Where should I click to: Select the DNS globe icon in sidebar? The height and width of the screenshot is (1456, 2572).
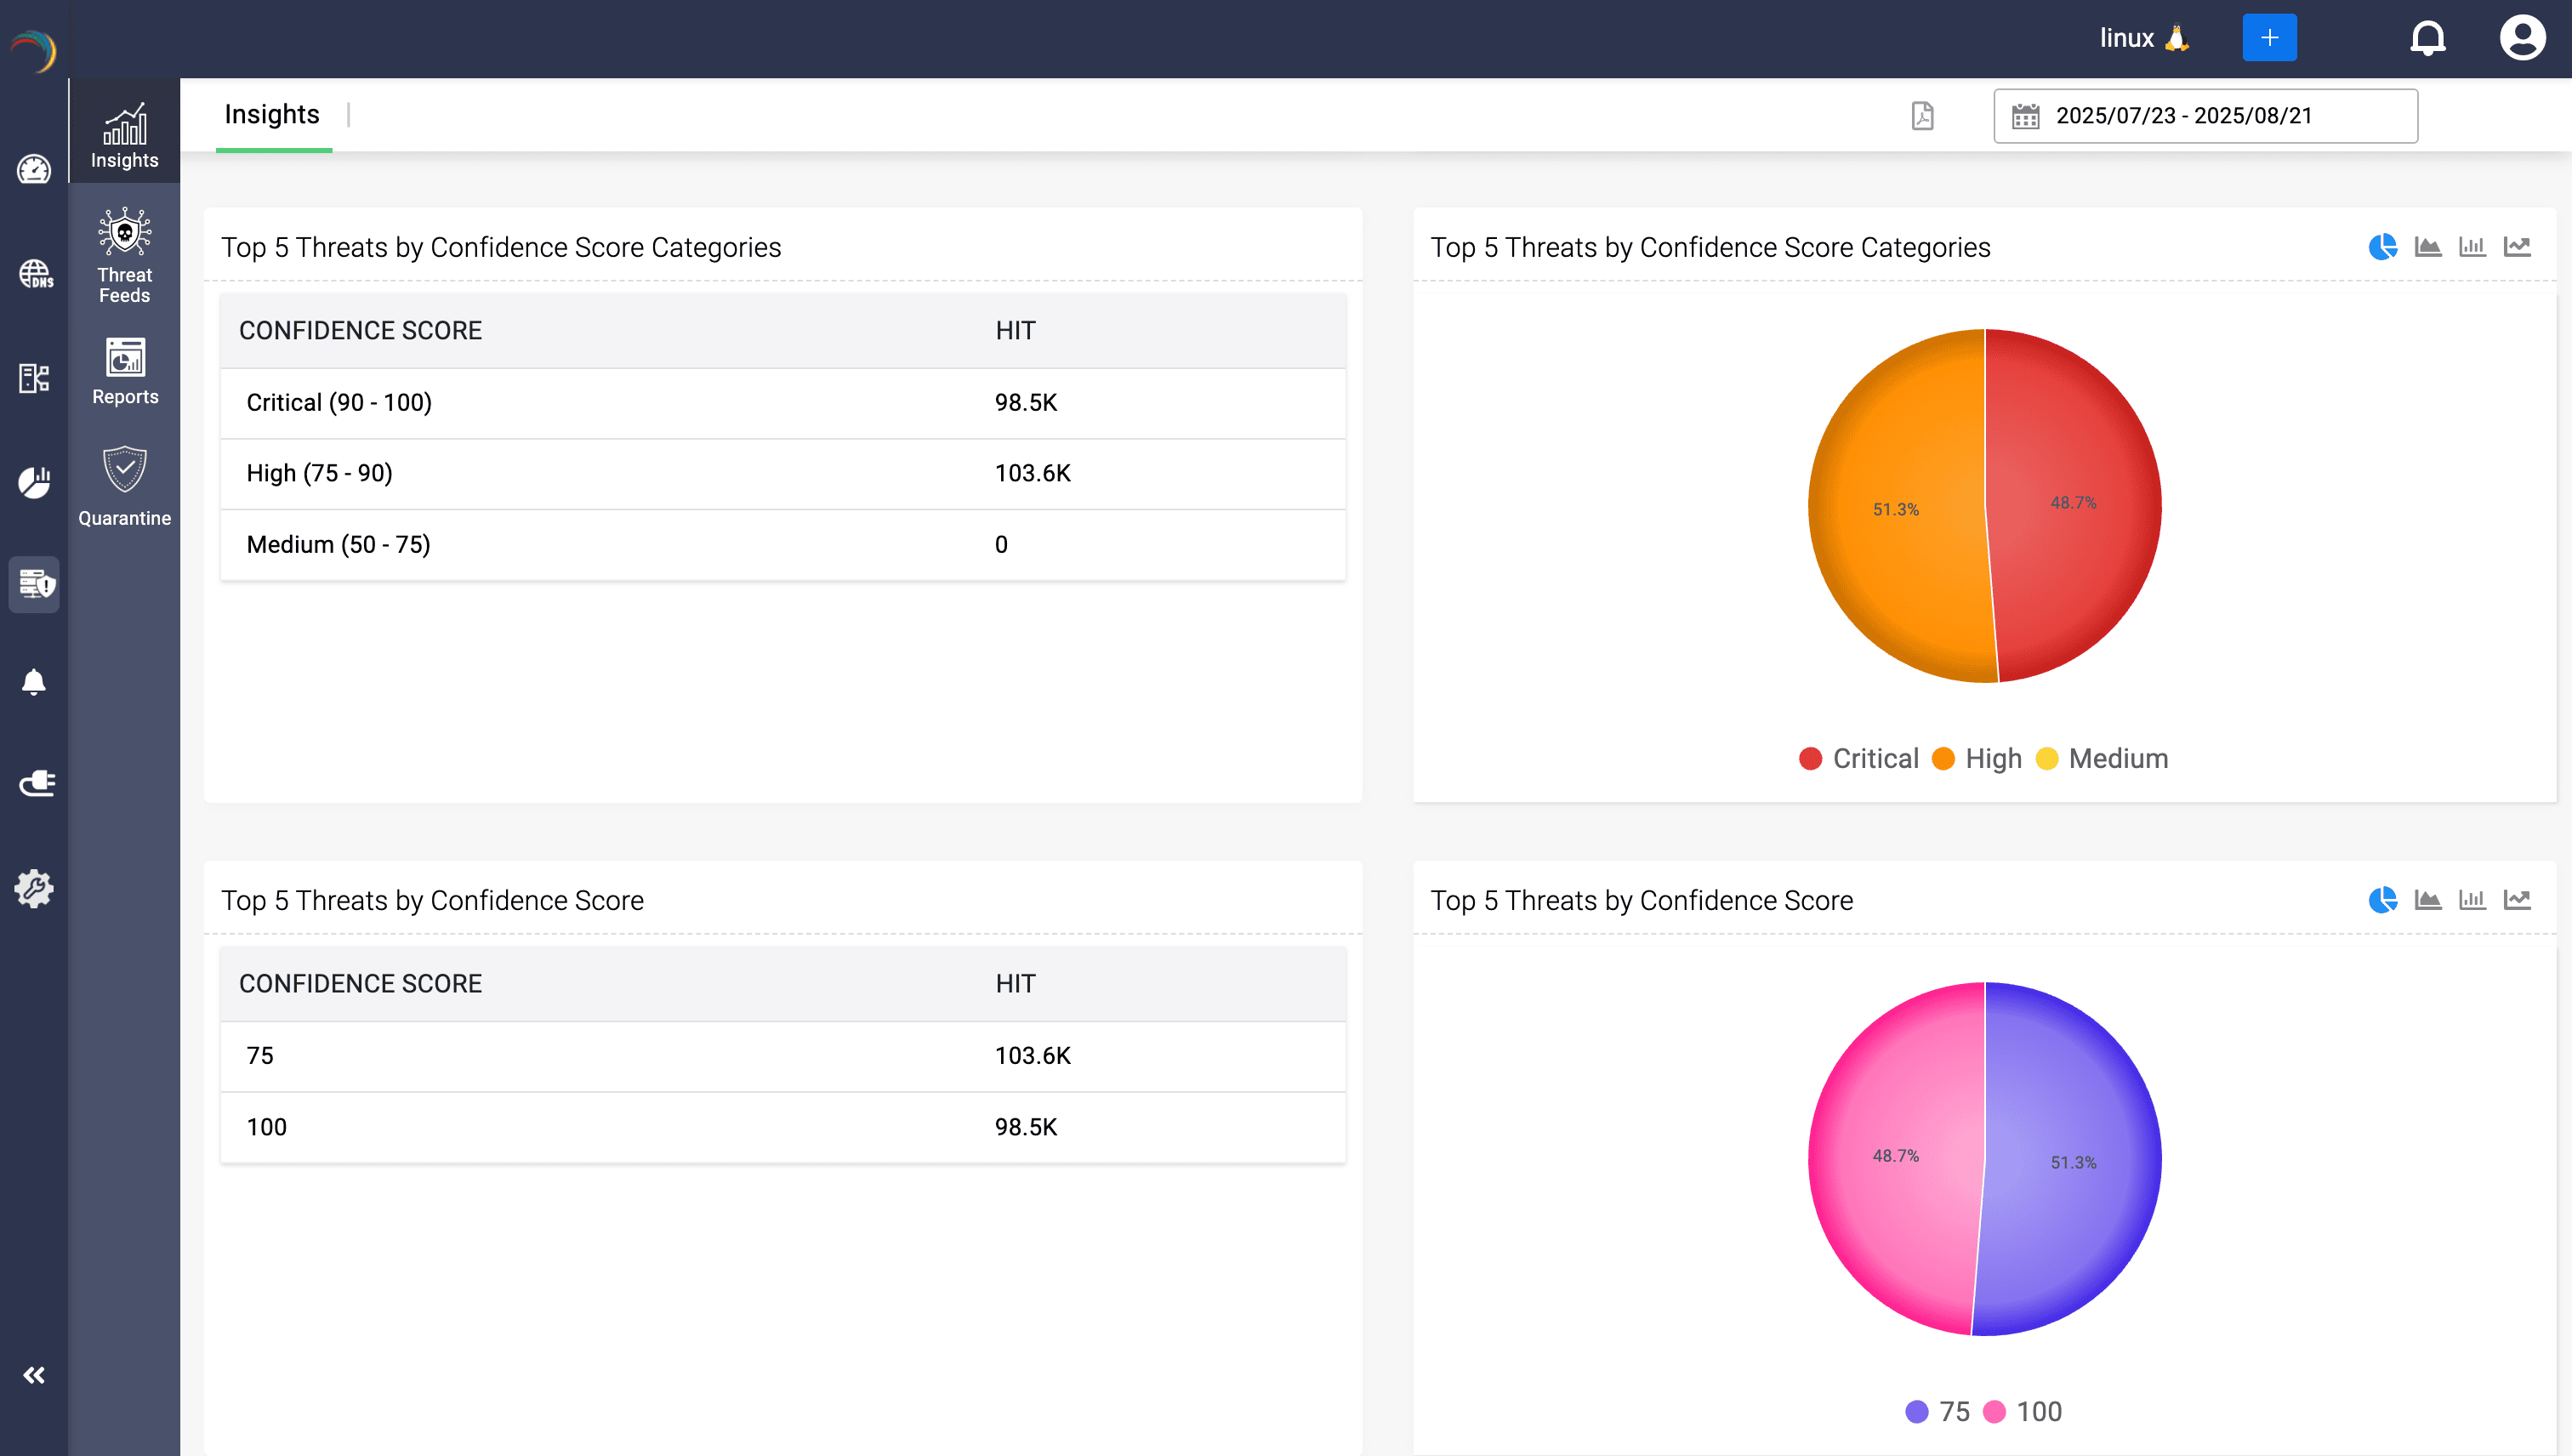coord(34,272)
